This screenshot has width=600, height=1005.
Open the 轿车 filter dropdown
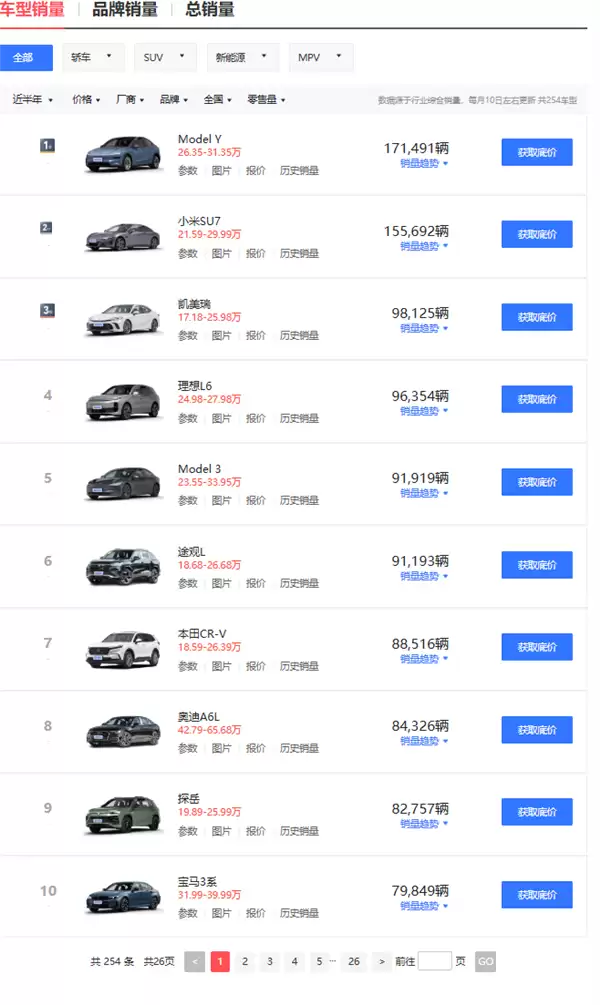pyautogui.click(x=94, y=57)
